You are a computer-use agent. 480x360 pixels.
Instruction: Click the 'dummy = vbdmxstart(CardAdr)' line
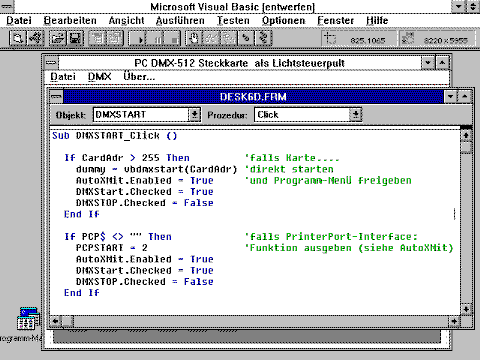pos(156,169)
